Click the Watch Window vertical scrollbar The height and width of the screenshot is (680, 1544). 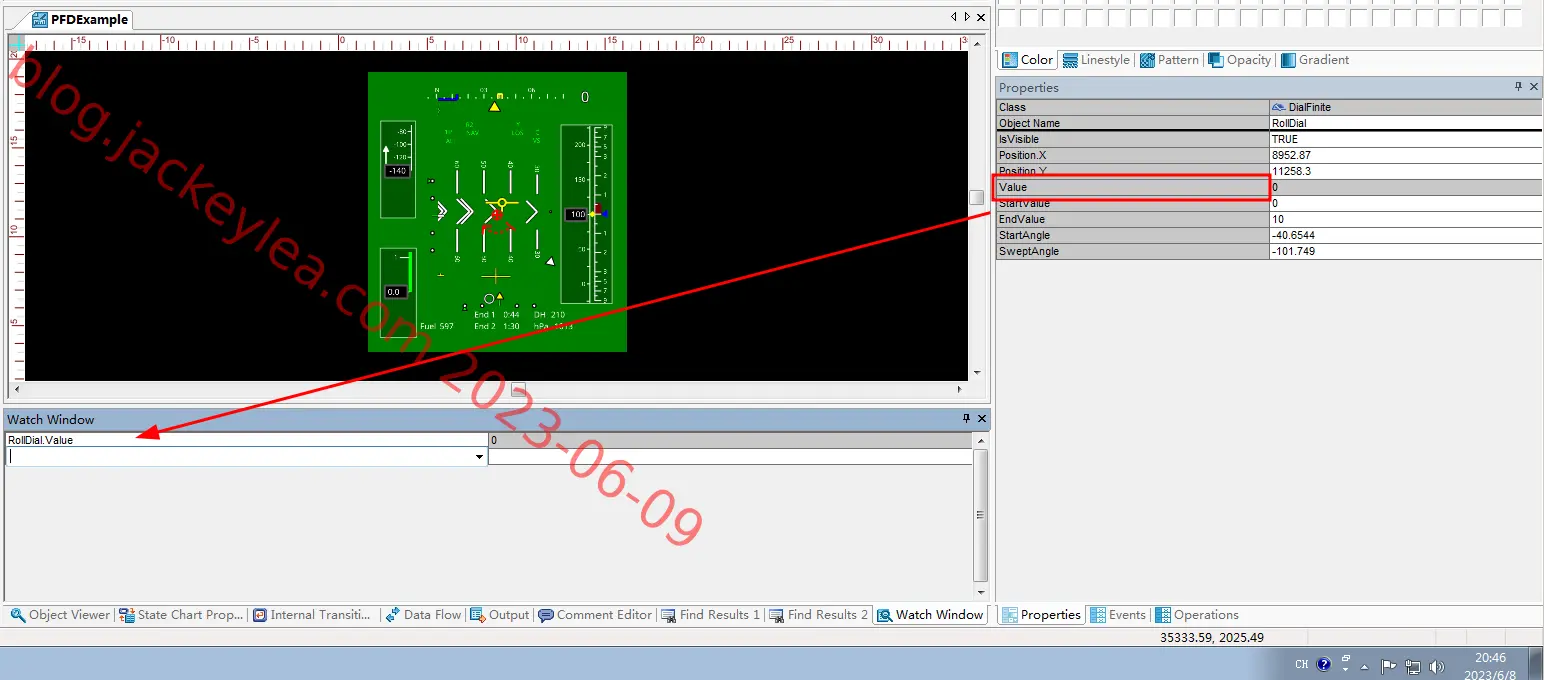pyautogui.click(x=980, y=515)
